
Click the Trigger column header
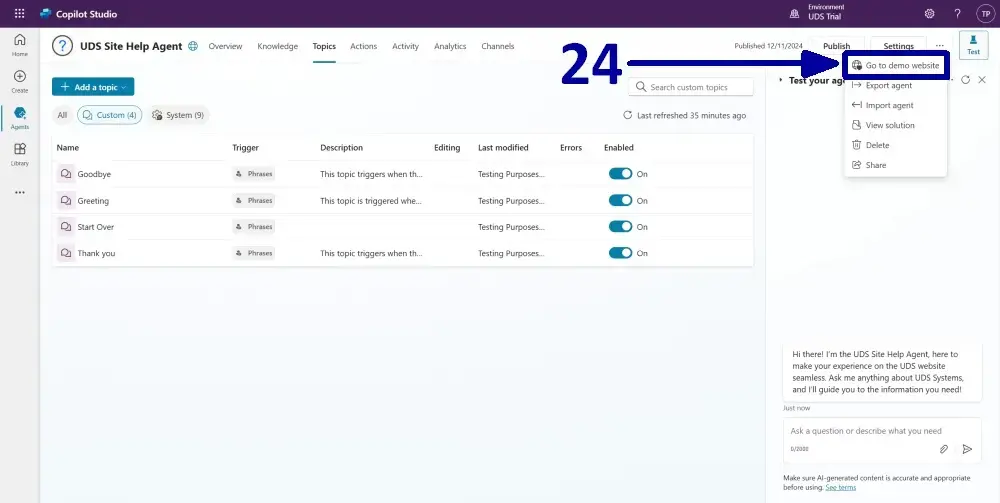click(246, 147)
